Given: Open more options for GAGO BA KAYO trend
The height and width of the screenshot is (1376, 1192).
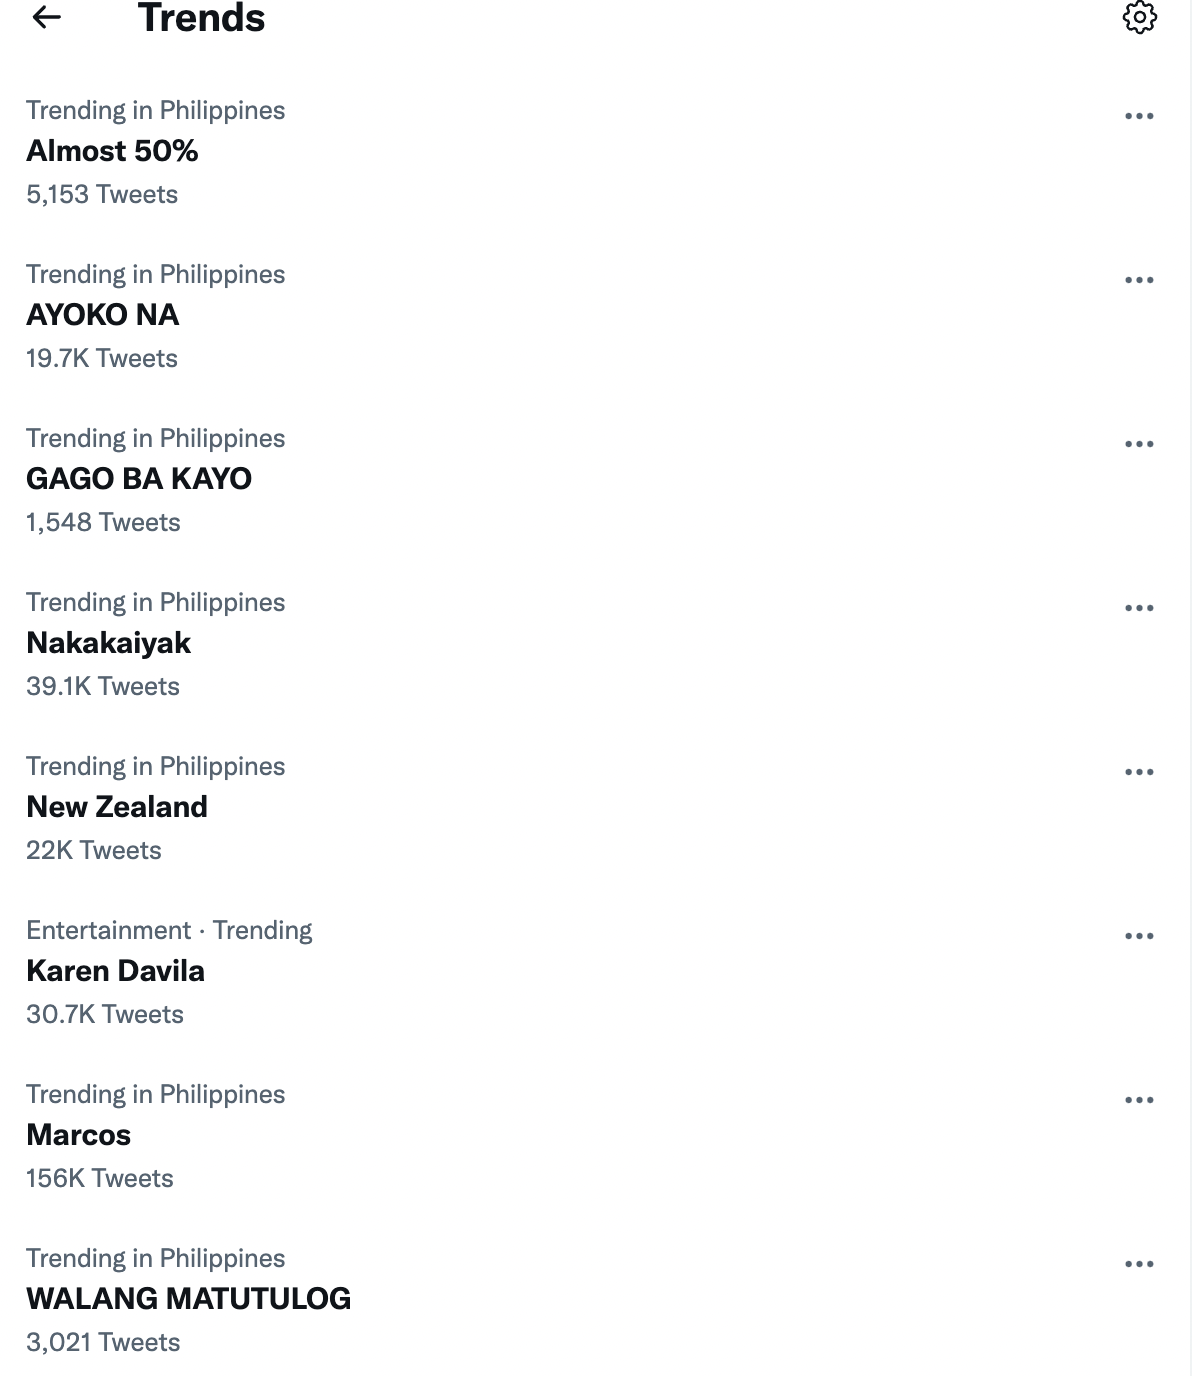Looking at the screenshot, I should pos(1139,444).
